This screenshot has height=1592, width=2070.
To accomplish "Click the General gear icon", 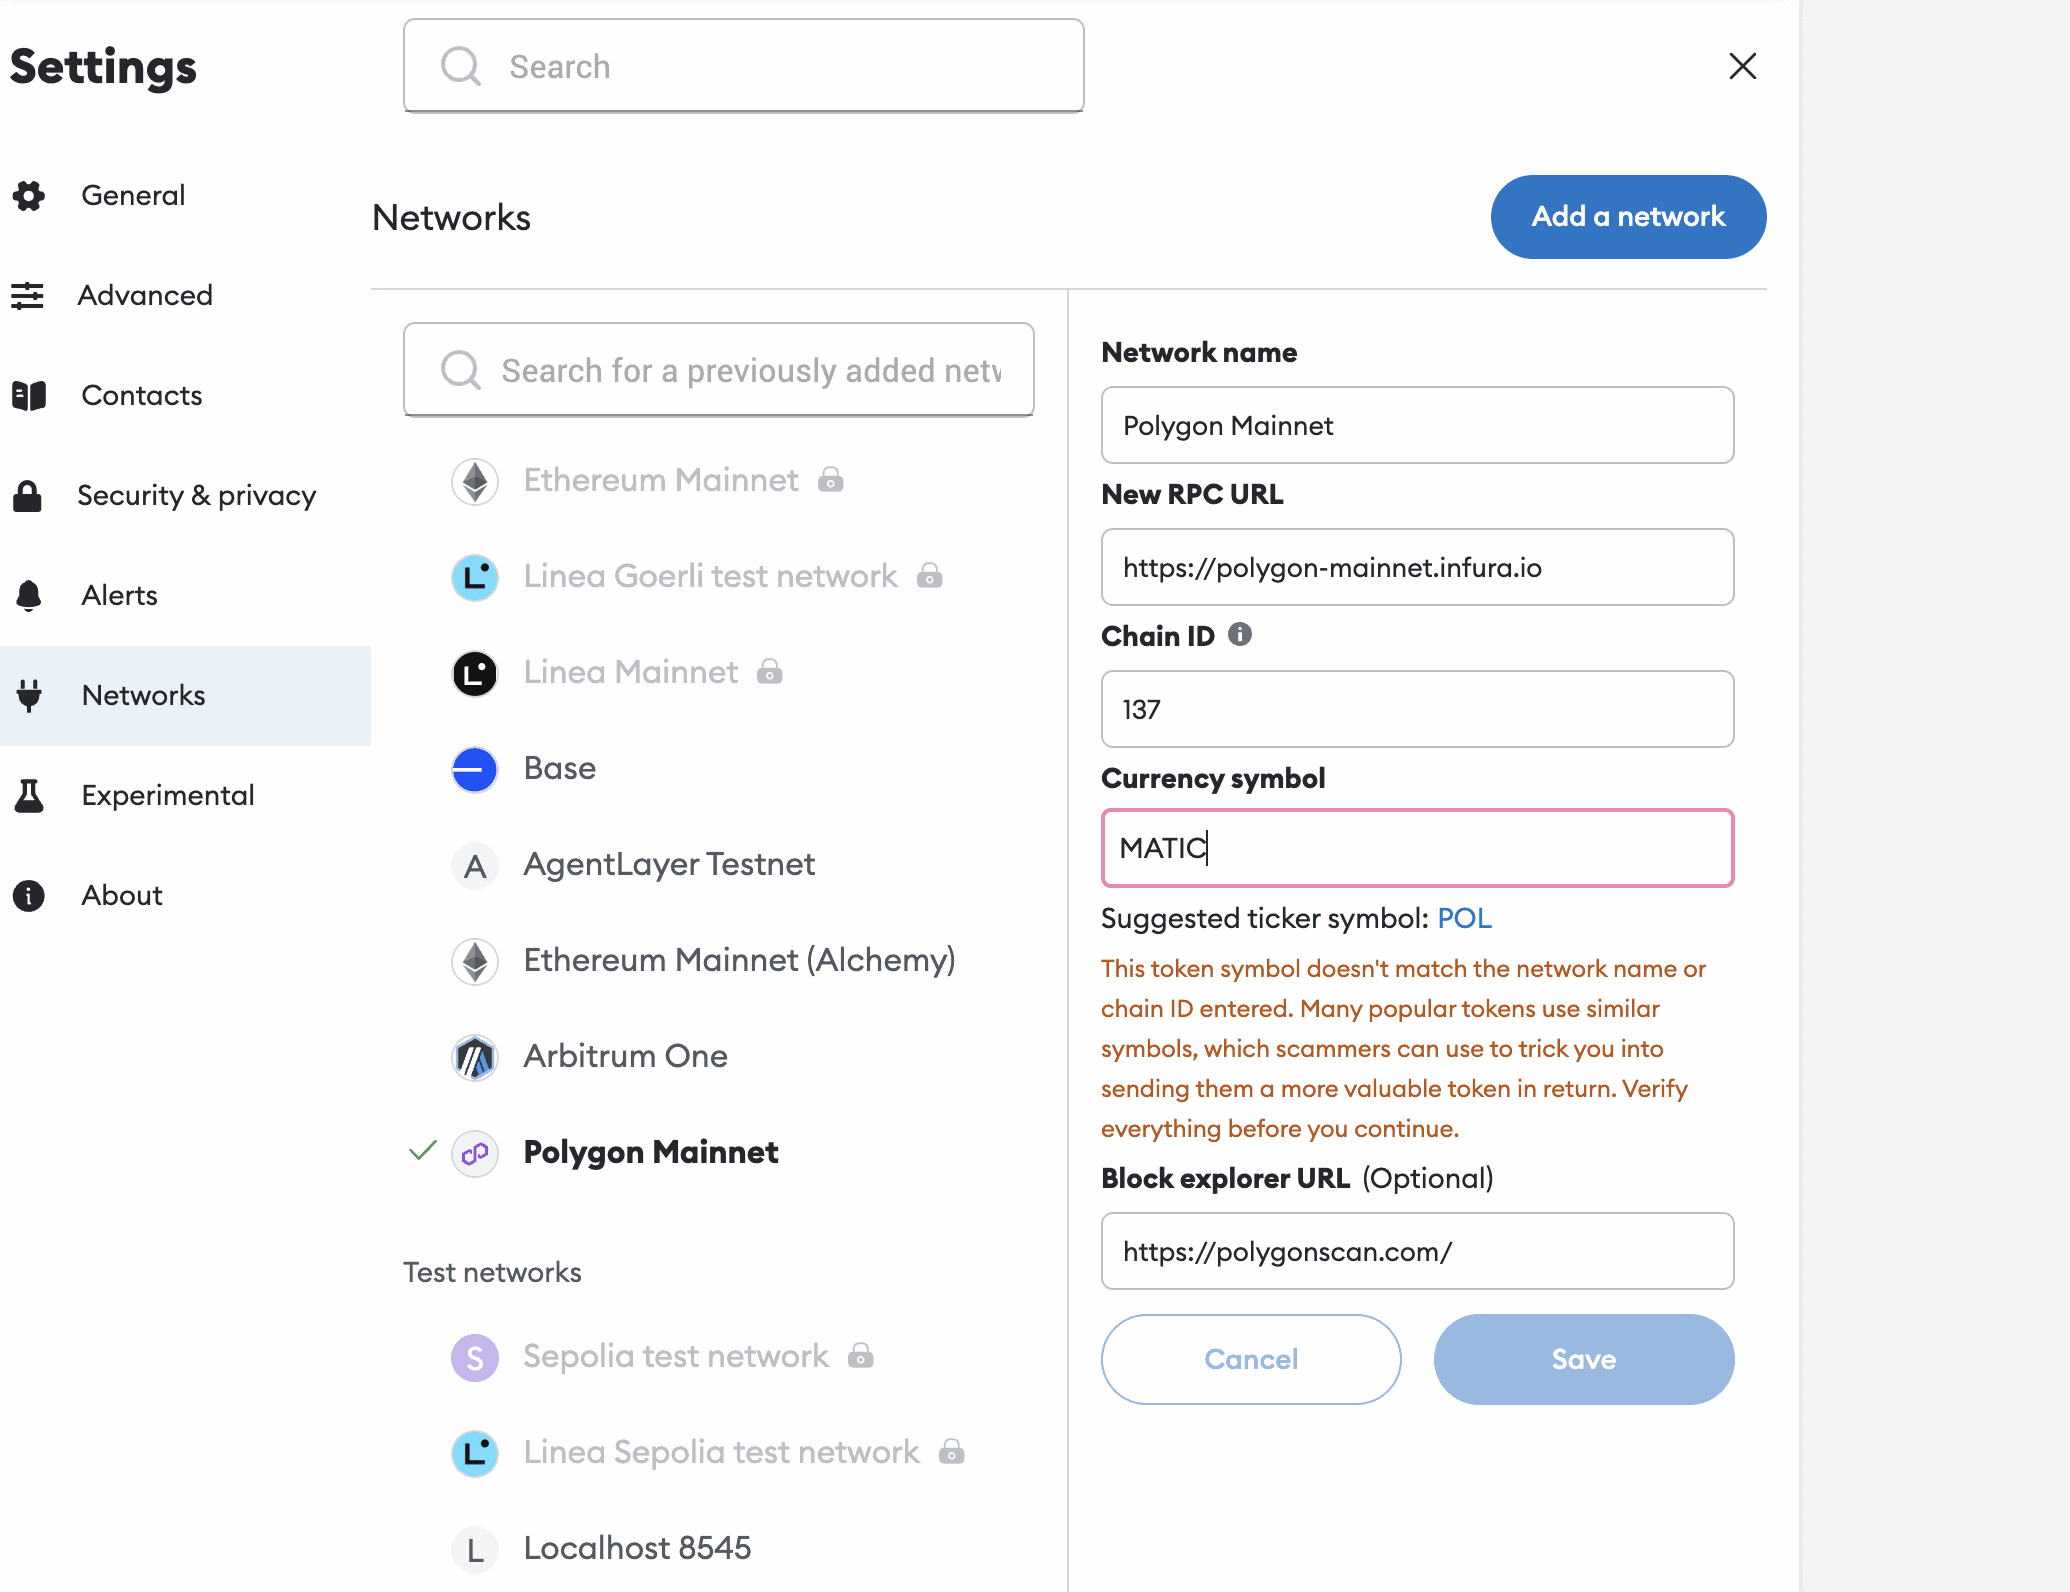I will (29, 195).
